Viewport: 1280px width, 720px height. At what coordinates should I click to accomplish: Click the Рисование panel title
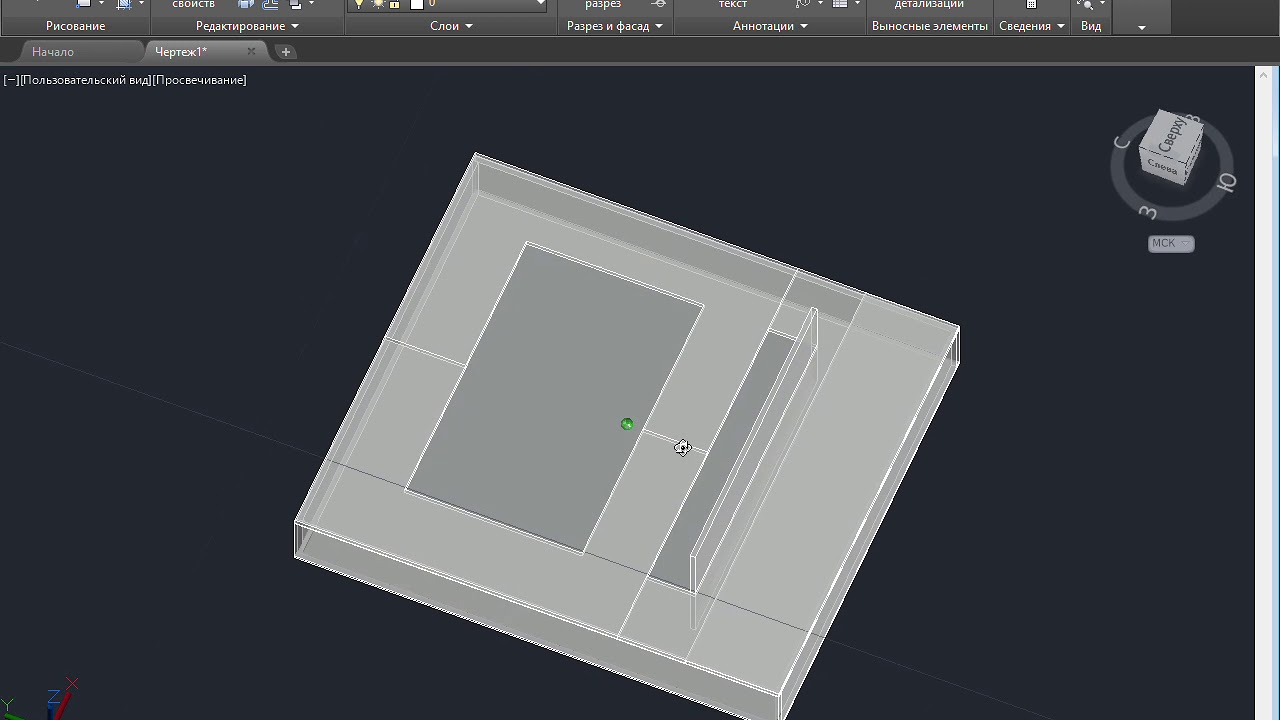click(x=75, y=26)
